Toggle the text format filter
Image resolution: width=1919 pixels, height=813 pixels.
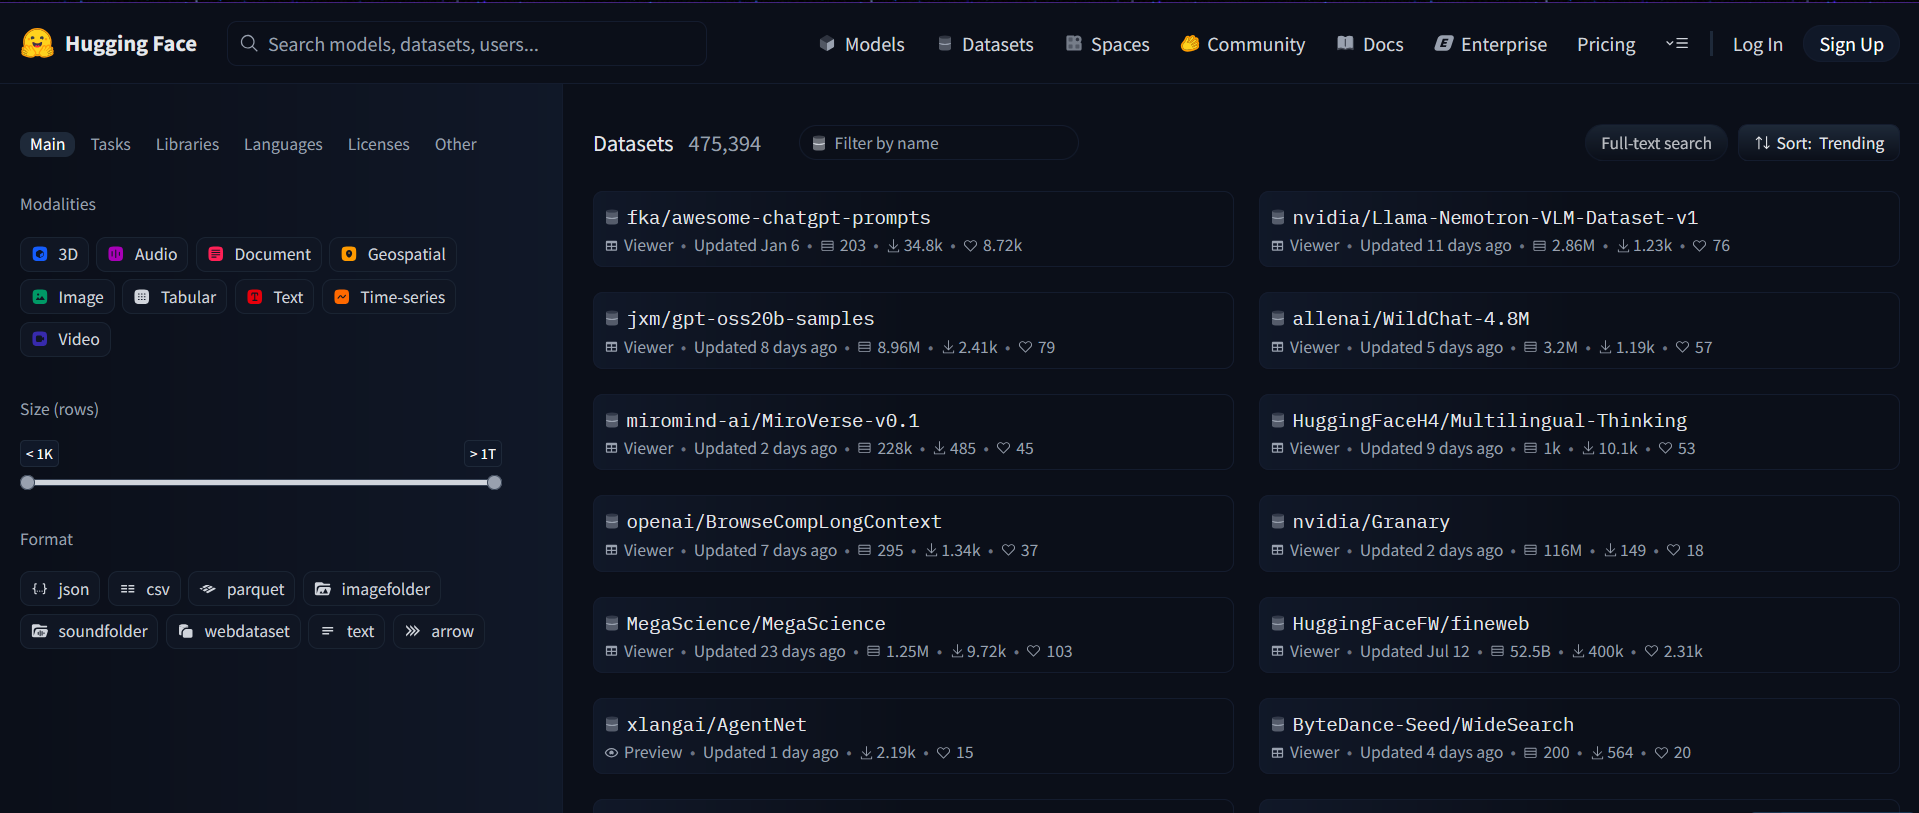(347, 631)
